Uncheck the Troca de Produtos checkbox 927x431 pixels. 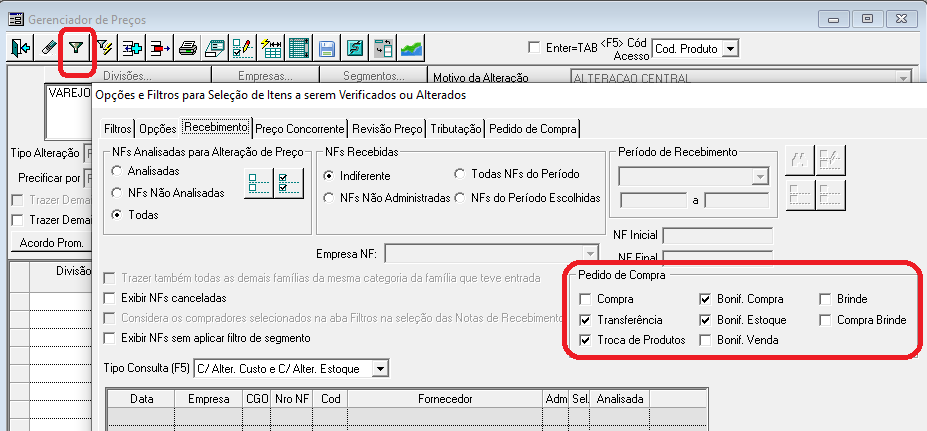tap(585, 340)
